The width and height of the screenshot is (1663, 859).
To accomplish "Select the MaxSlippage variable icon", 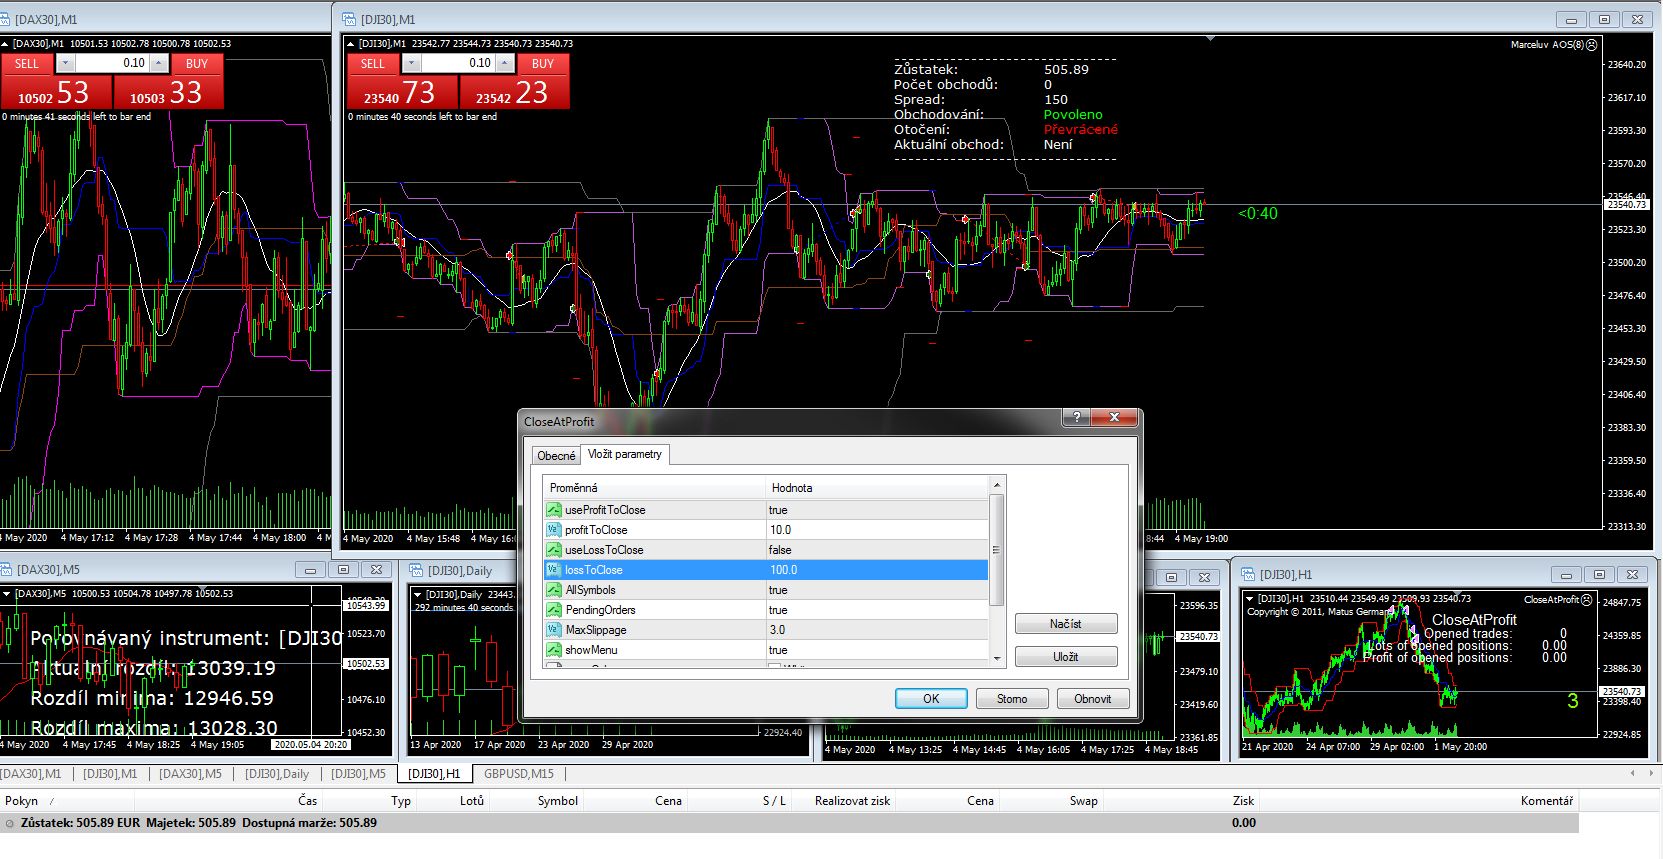I will click(x=553, y=630).
